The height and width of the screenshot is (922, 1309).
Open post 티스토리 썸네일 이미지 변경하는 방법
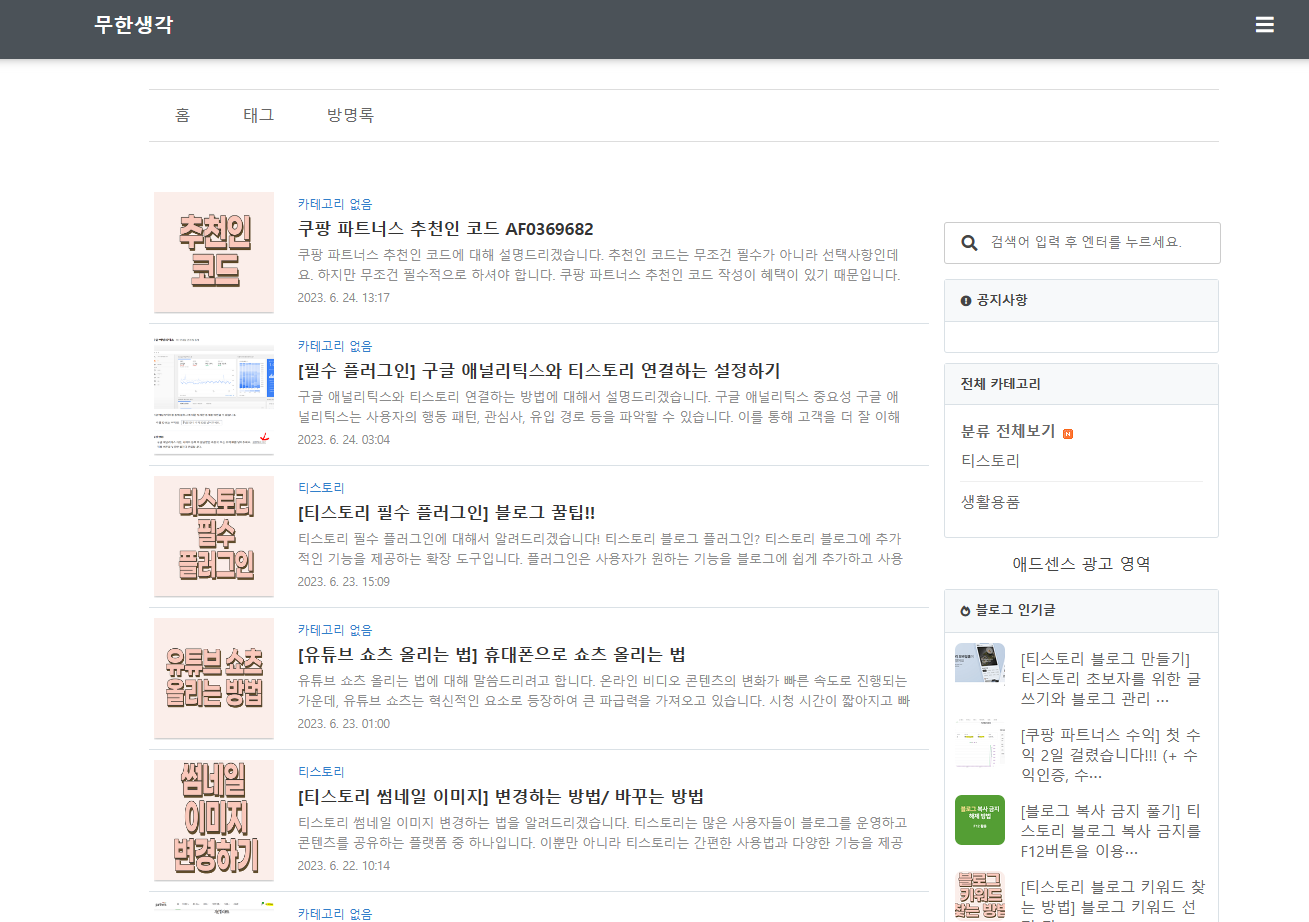point(501,796)
